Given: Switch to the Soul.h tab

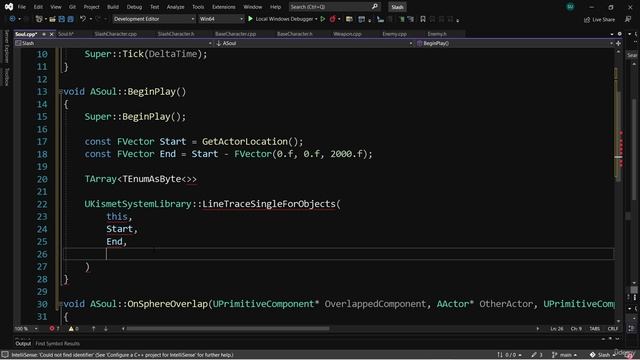Looking at the screenshot, I should point(65,34).
